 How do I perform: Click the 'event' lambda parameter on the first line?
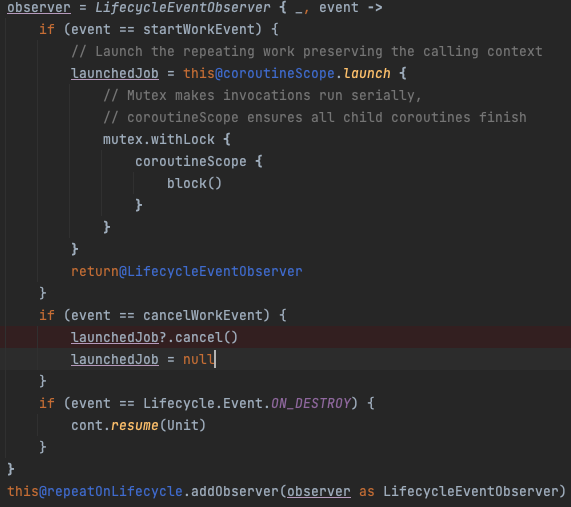(x=339, y=8)
